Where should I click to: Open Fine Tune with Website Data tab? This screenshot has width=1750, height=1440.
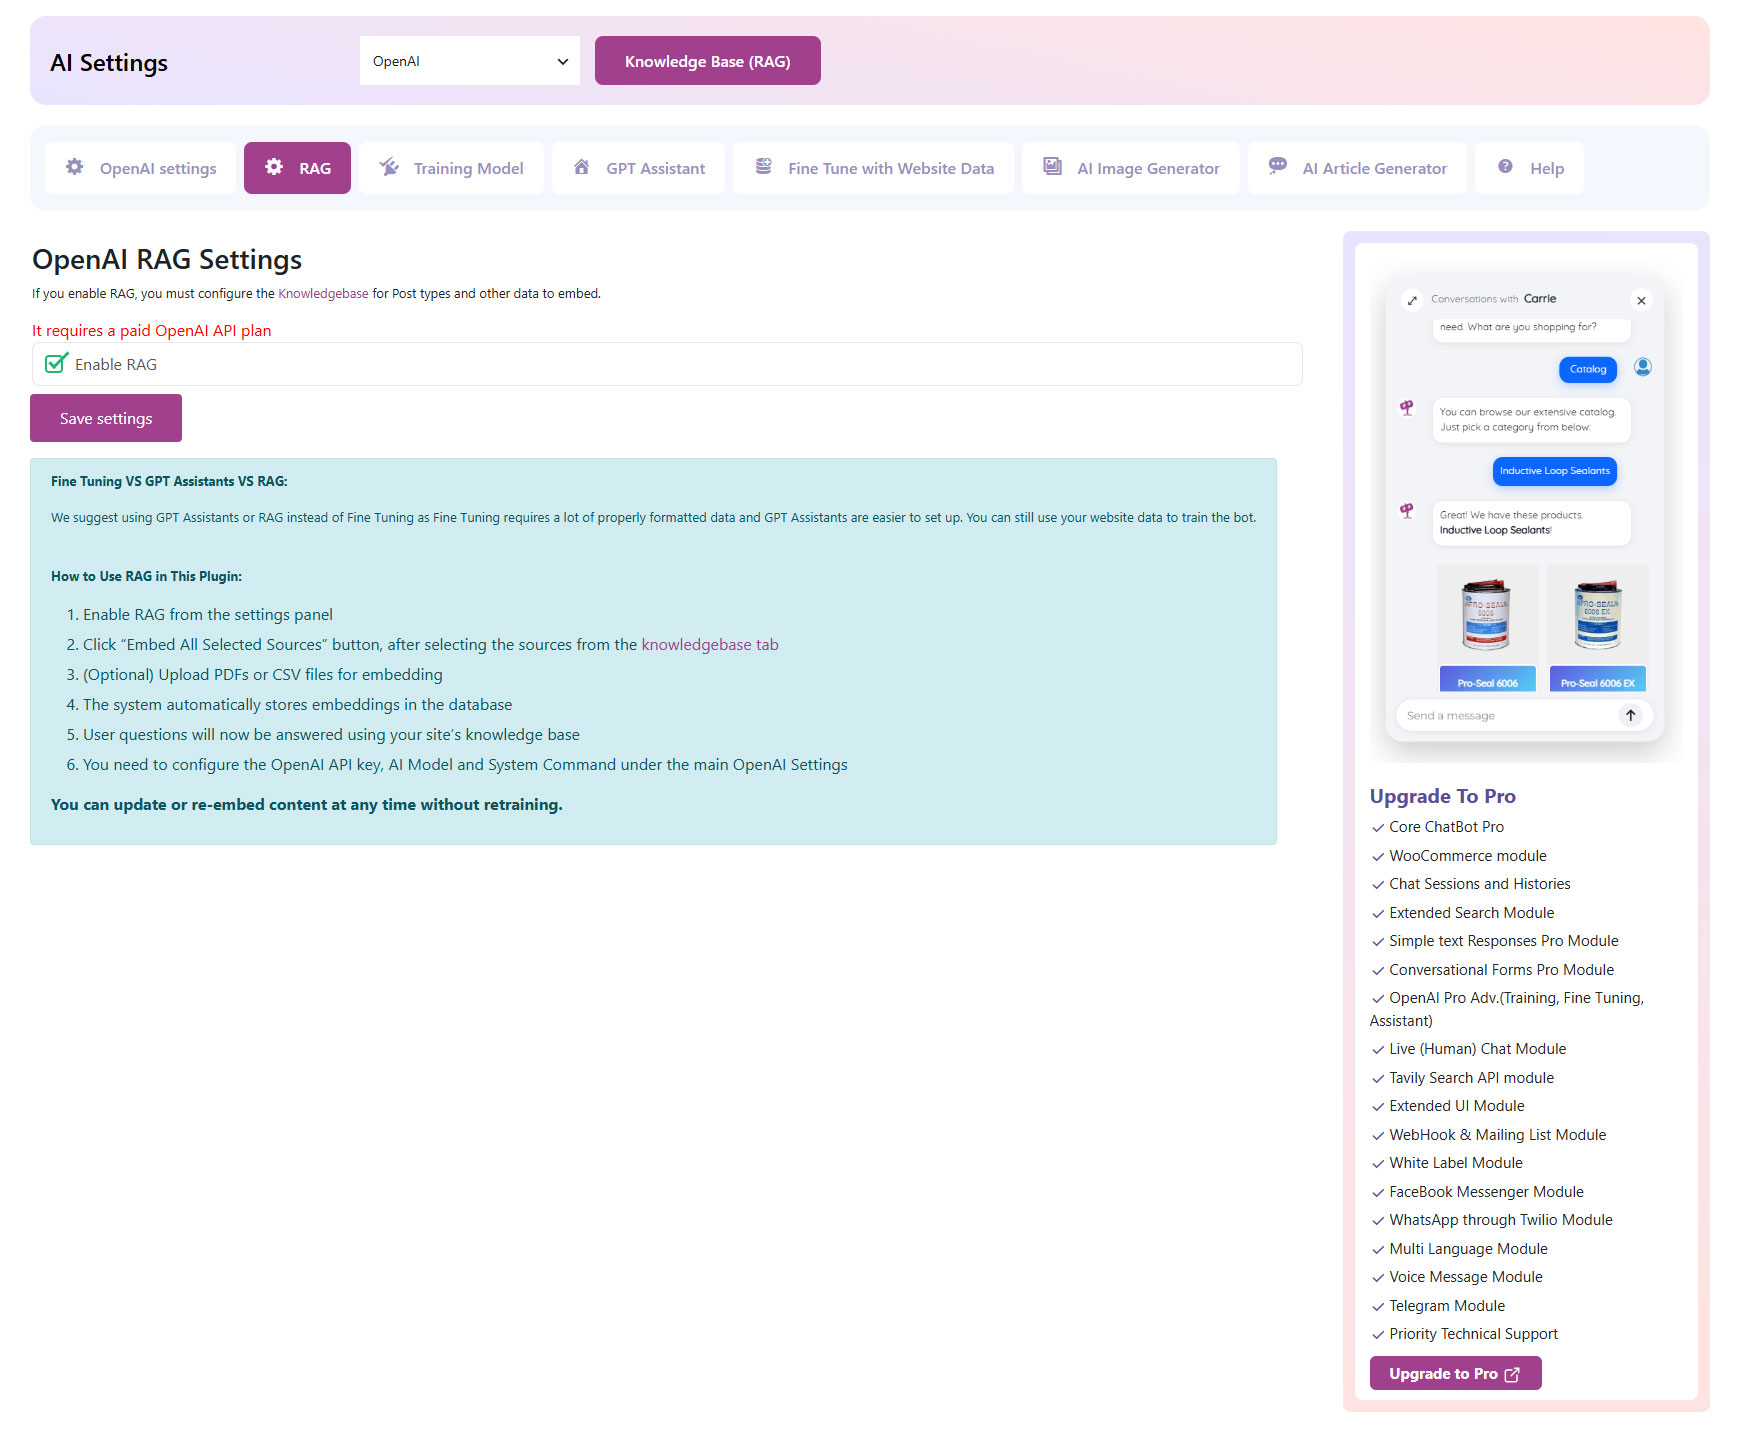click(873, 168)
